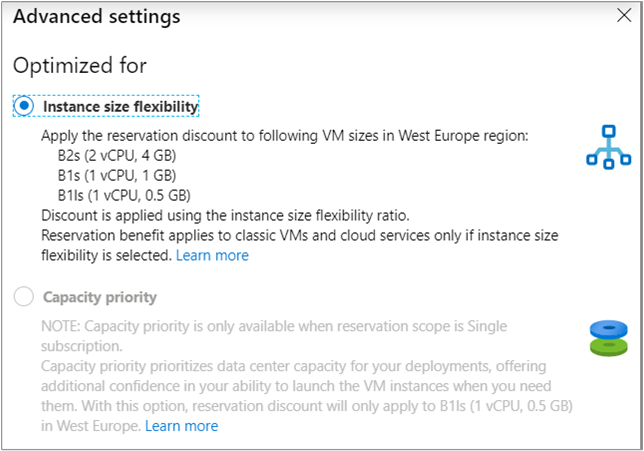Select the Capacity priority radio button
Viewport: 644px width, 451px height.
[25, 297]
